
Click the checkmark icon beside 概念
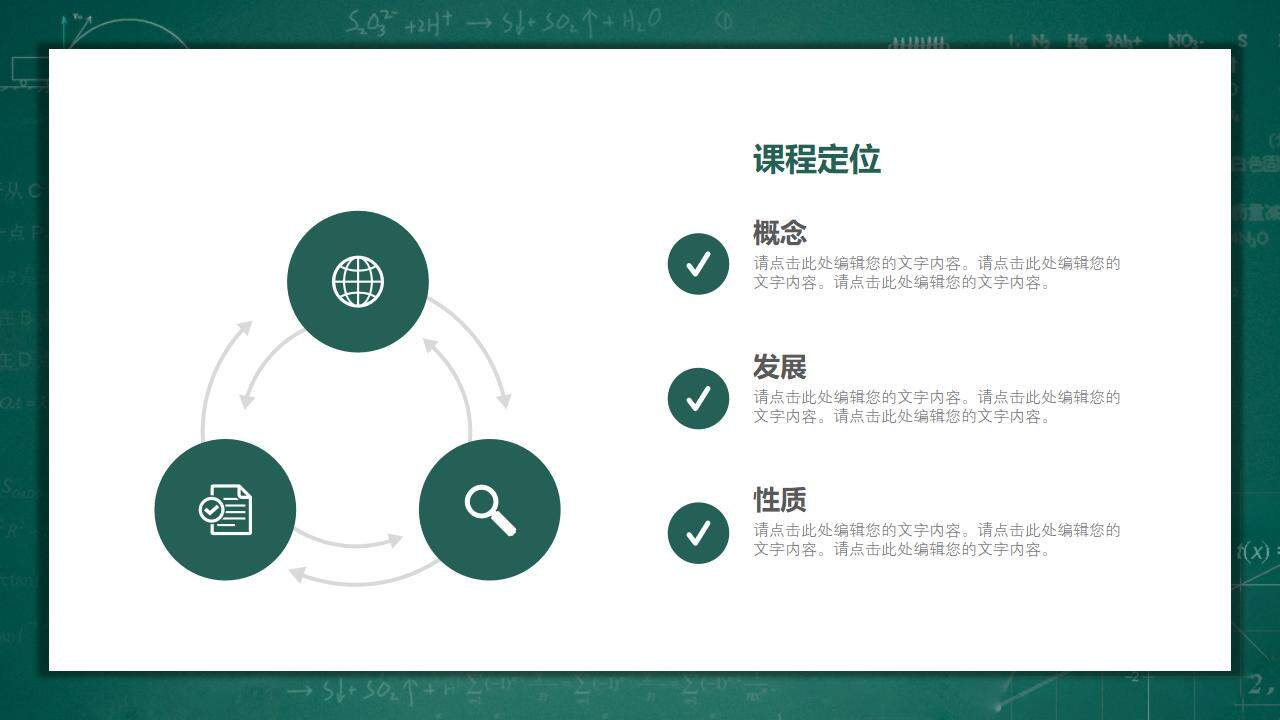(698, 264)
